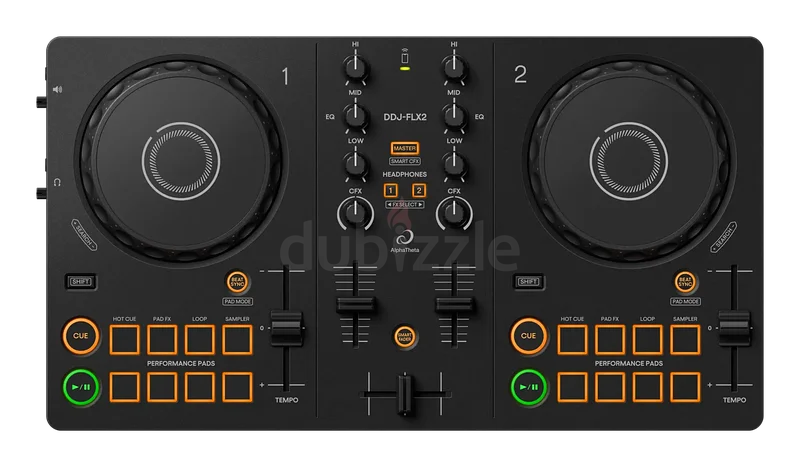Tap deck 2 lower-row pad below SAMPLER column
800x467 pixels.
685,387
